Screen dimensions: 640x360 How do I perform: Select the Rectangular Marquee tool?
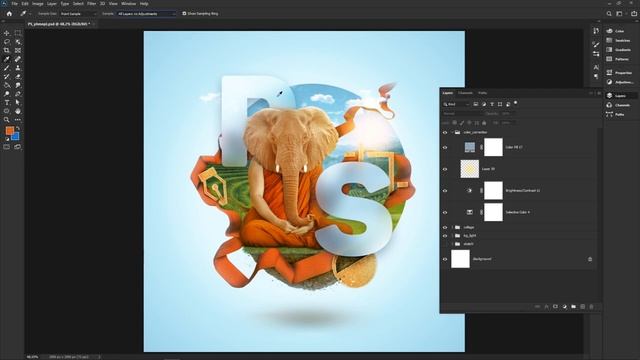18,33
